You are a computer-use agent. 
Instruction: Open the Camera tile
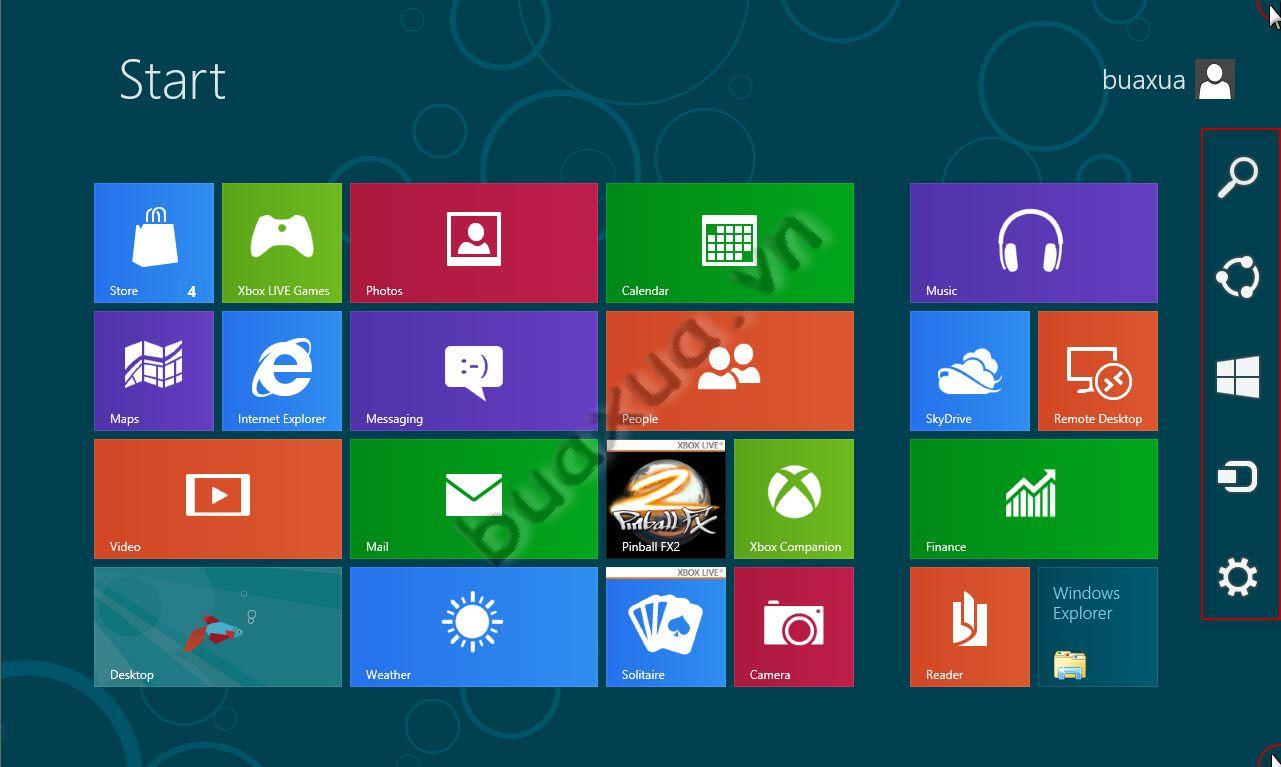(x=794, y=627)
